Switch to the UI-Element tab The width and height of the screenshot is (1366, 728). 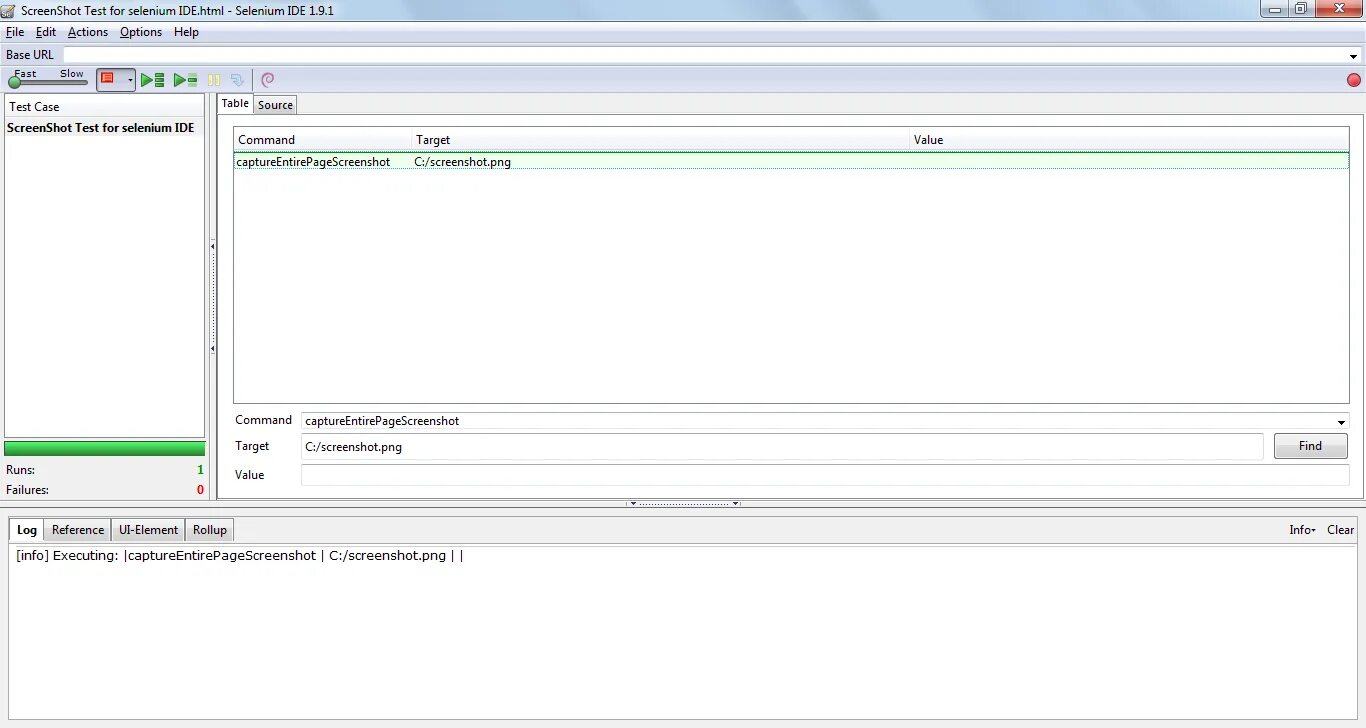coord(148,530)
